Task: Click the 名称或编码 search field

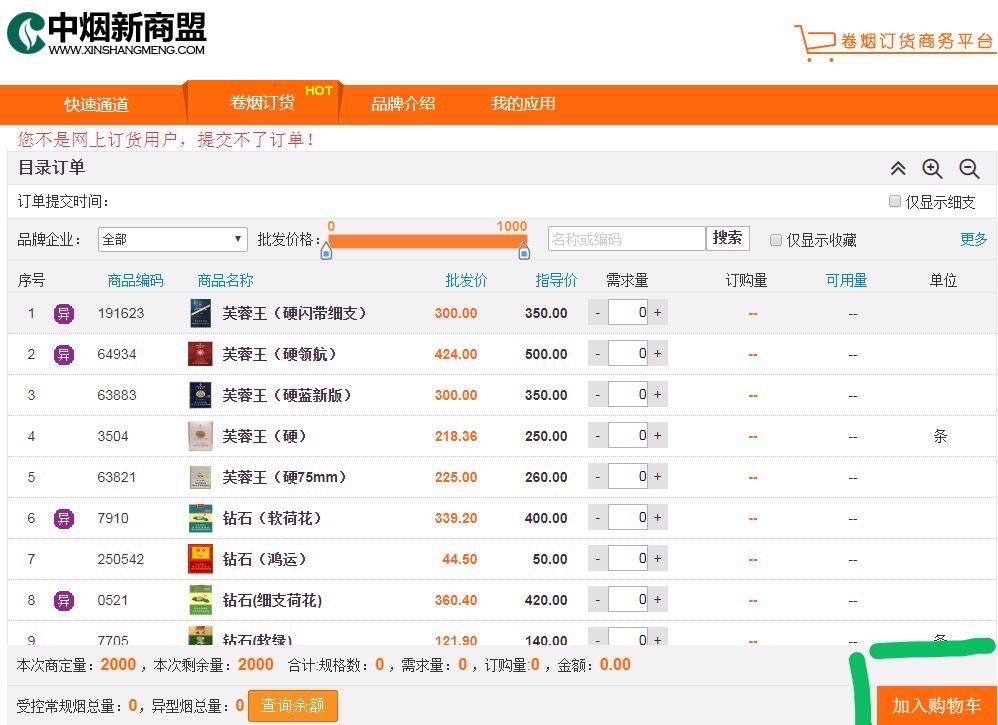Action: tap(626, 239)
